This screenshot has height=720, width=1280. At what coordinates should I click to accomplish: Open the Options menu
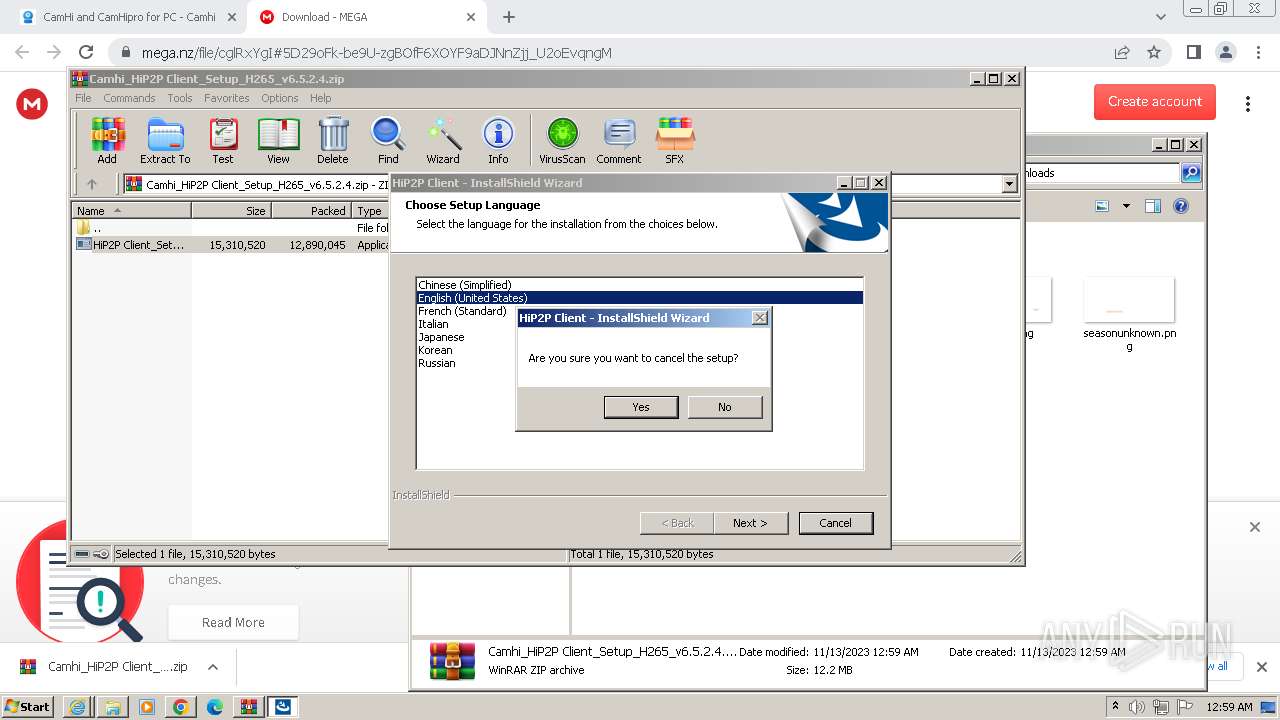click(280, 98)
